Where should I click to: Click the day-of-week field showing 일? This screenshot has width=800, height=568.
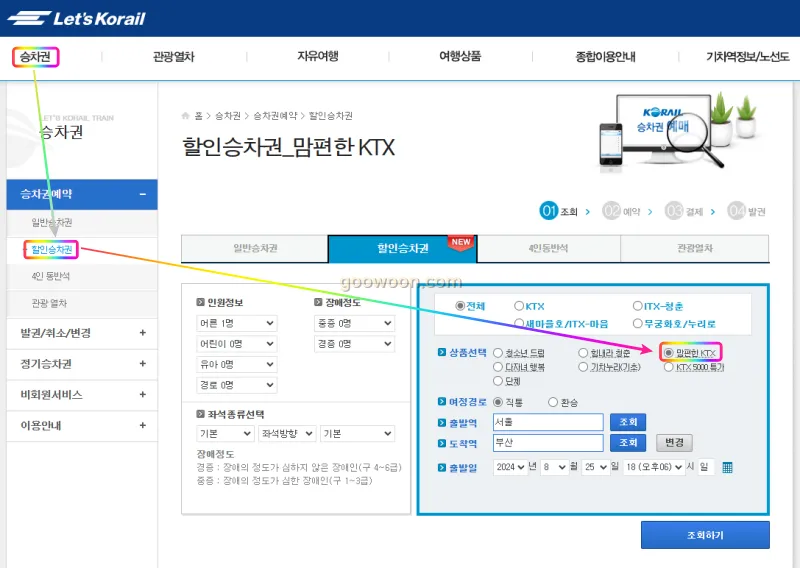click(706, 467)
